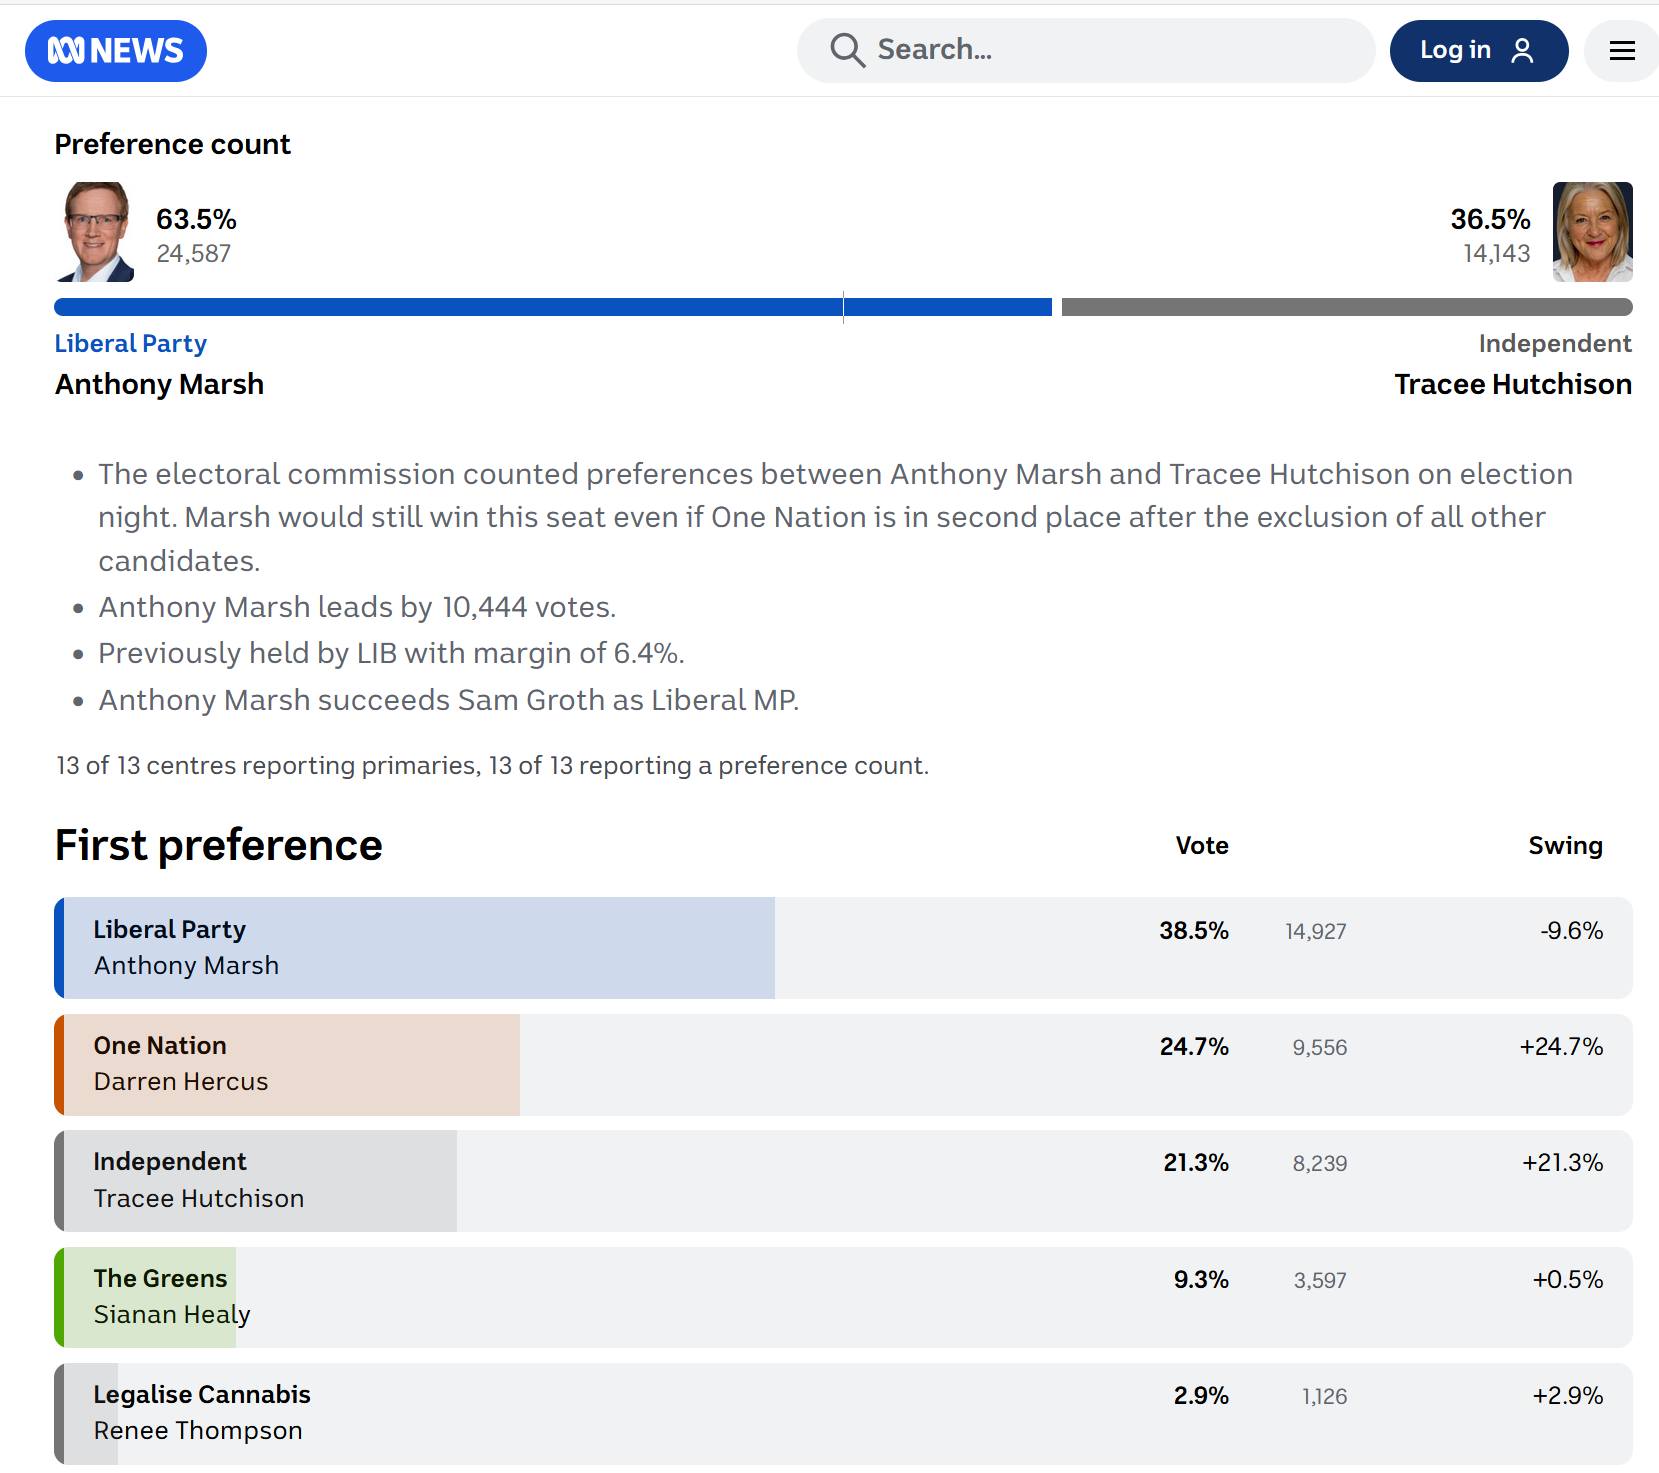Viewport: 1659px width, 1473px height.
Task: Click the blue Liberal preference bar
Action: point(553,307)
